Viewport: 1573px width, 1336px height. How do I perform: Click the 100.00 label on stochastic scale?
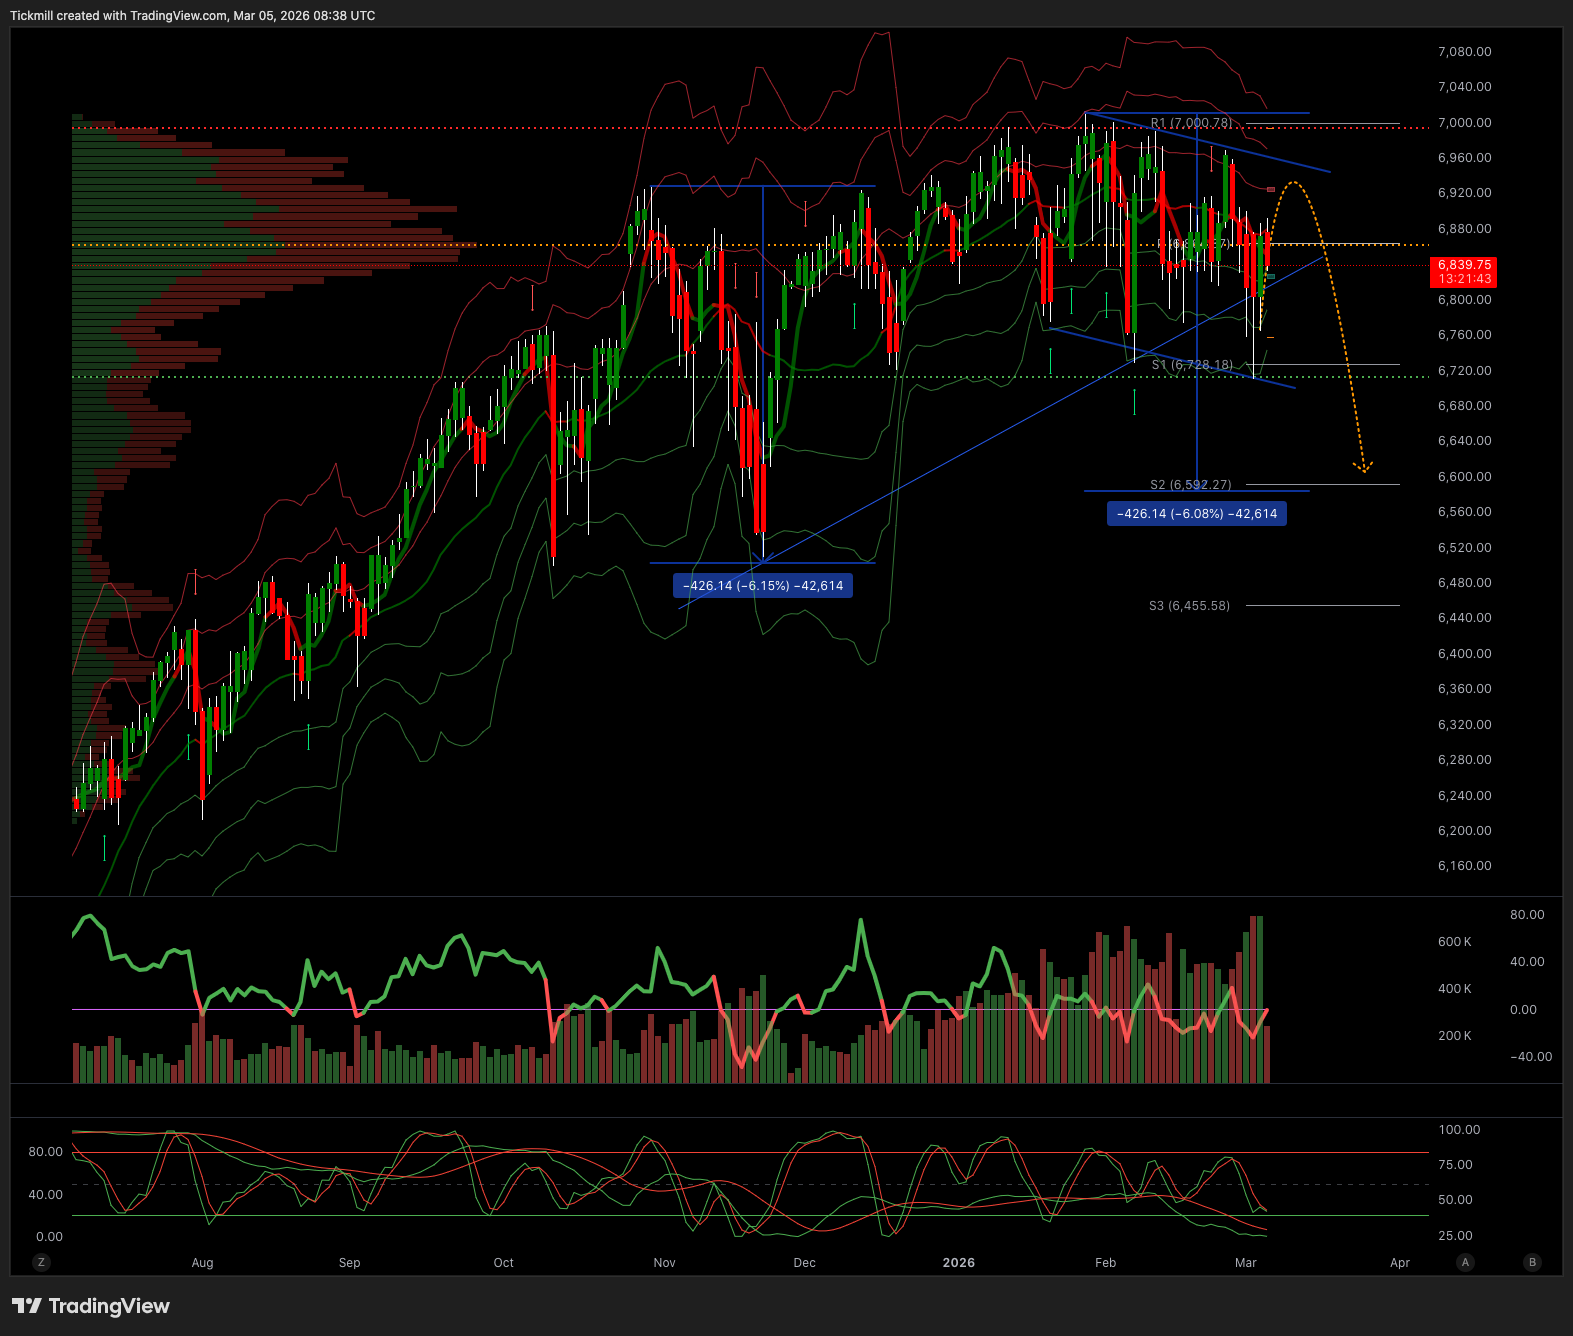click(1459, 1130)
